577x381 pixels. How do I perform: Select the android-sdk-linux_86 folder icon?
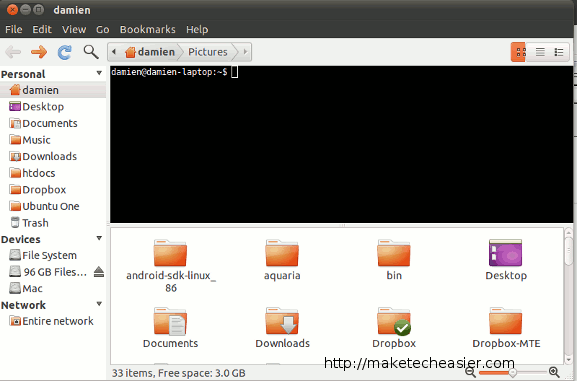170,253
